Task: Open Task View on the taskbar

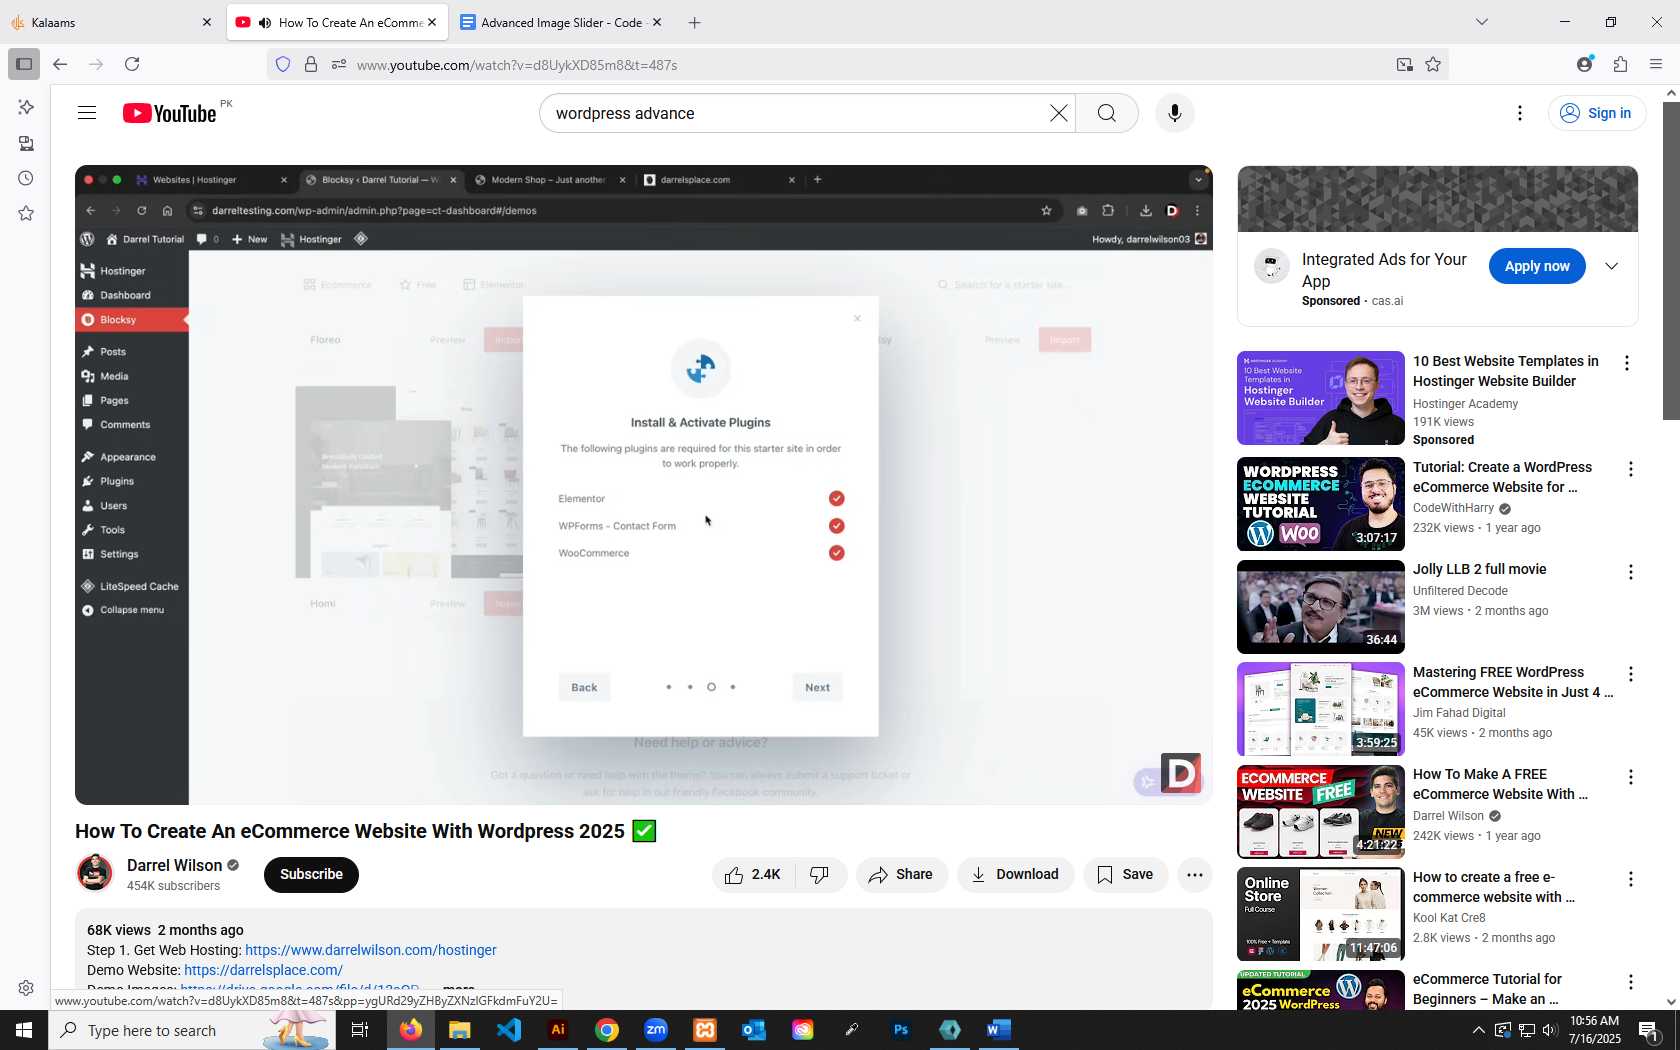Action: pos(360,1030)
